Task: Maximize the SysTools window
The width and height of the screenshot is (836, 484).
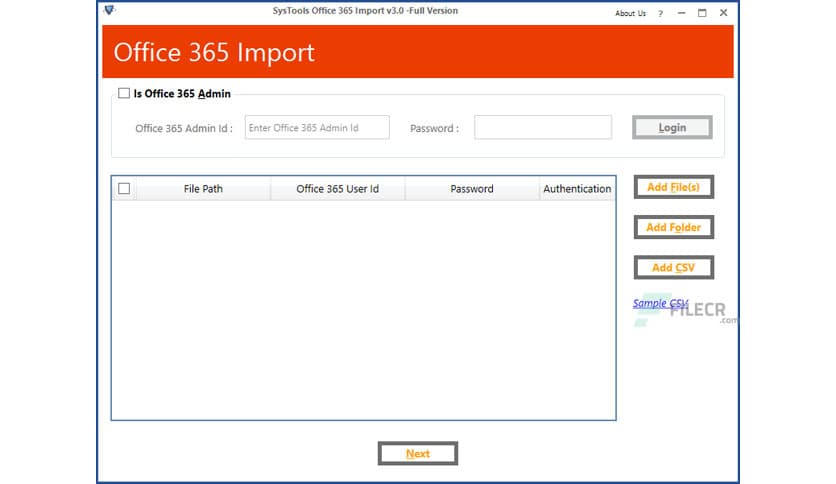Action: click(702, 13)
